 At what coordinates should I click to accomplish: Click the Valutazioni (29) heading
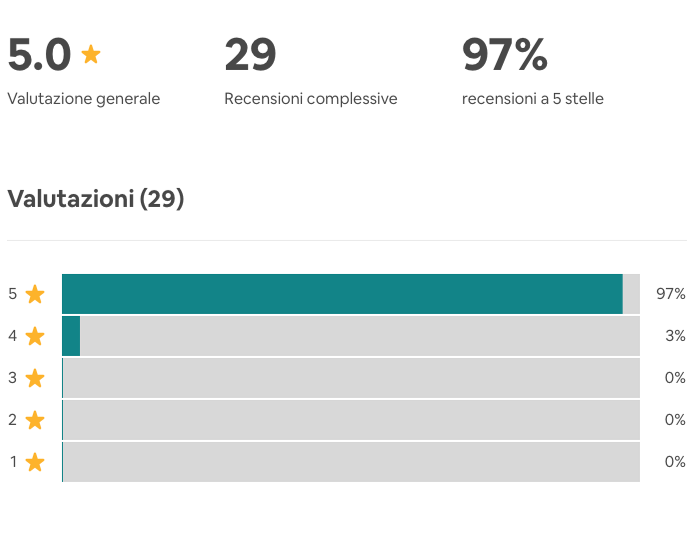[x=96, y=199]
